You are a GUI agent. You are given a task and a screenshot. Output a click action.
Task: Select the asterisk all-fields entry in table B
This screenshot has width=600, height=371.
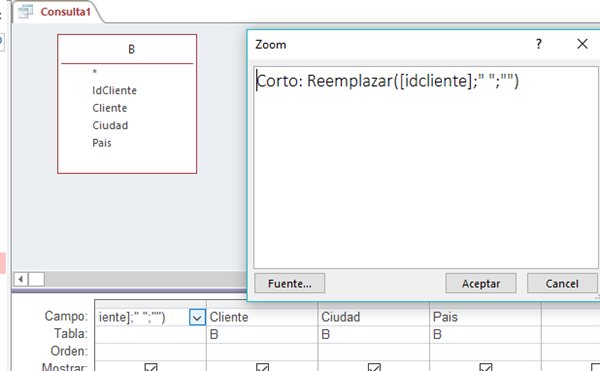(95, 72)
